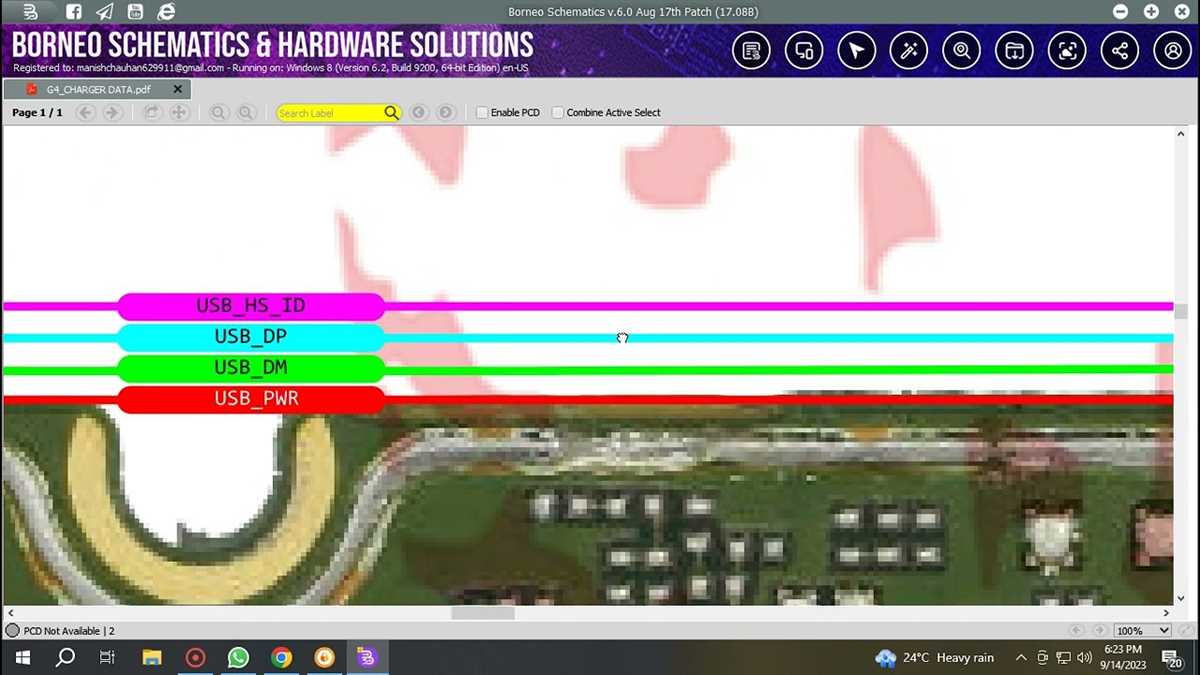1200x675 pixels.
Task: Open Task View on the taskbar
Action: tap(108, 657)
